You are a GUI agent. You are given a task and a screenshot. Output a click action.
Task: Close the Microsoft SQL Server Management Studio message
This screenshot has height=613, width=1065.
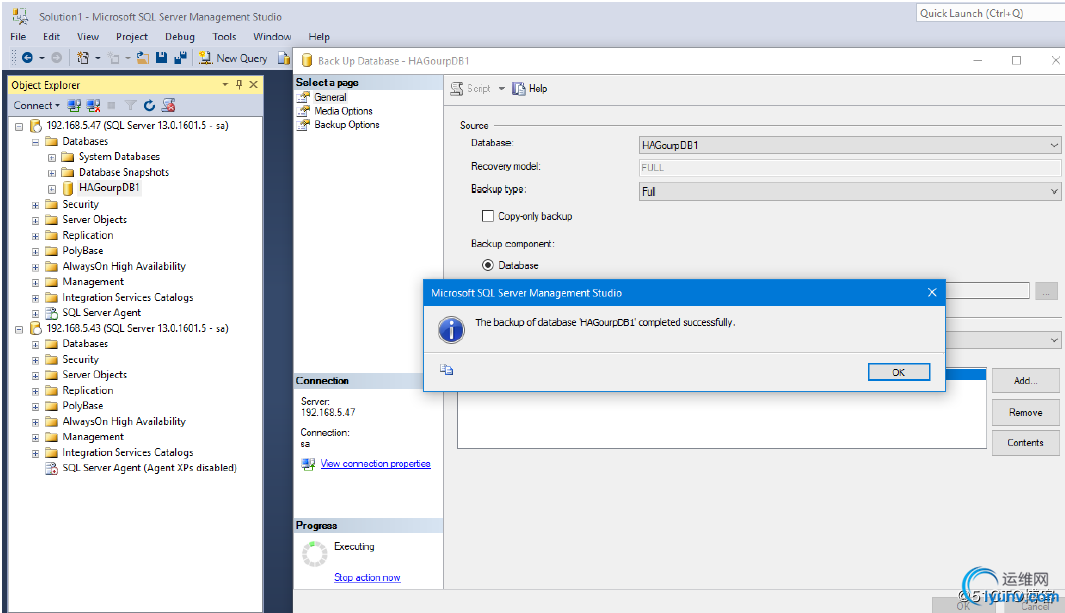932,293
